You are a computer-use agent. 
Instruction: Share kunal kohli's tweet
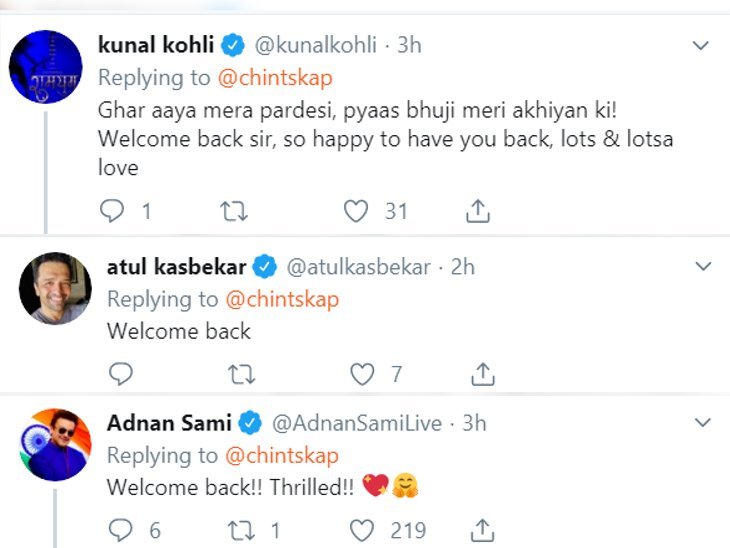pos(478,210)
